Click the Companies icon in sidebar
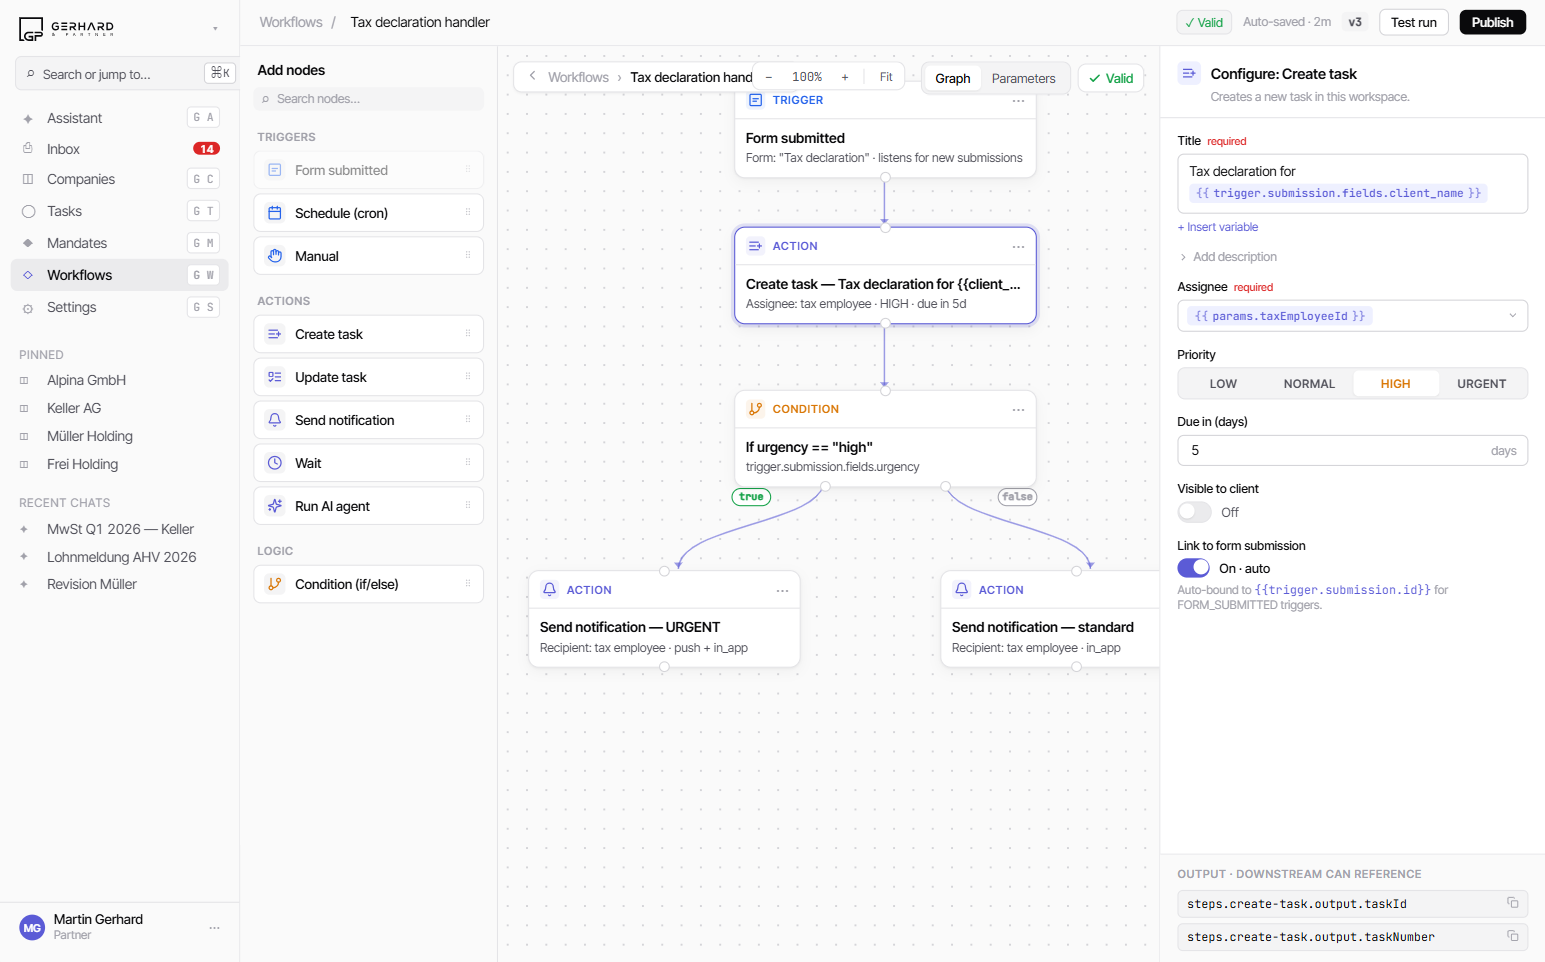 point(28,179)
